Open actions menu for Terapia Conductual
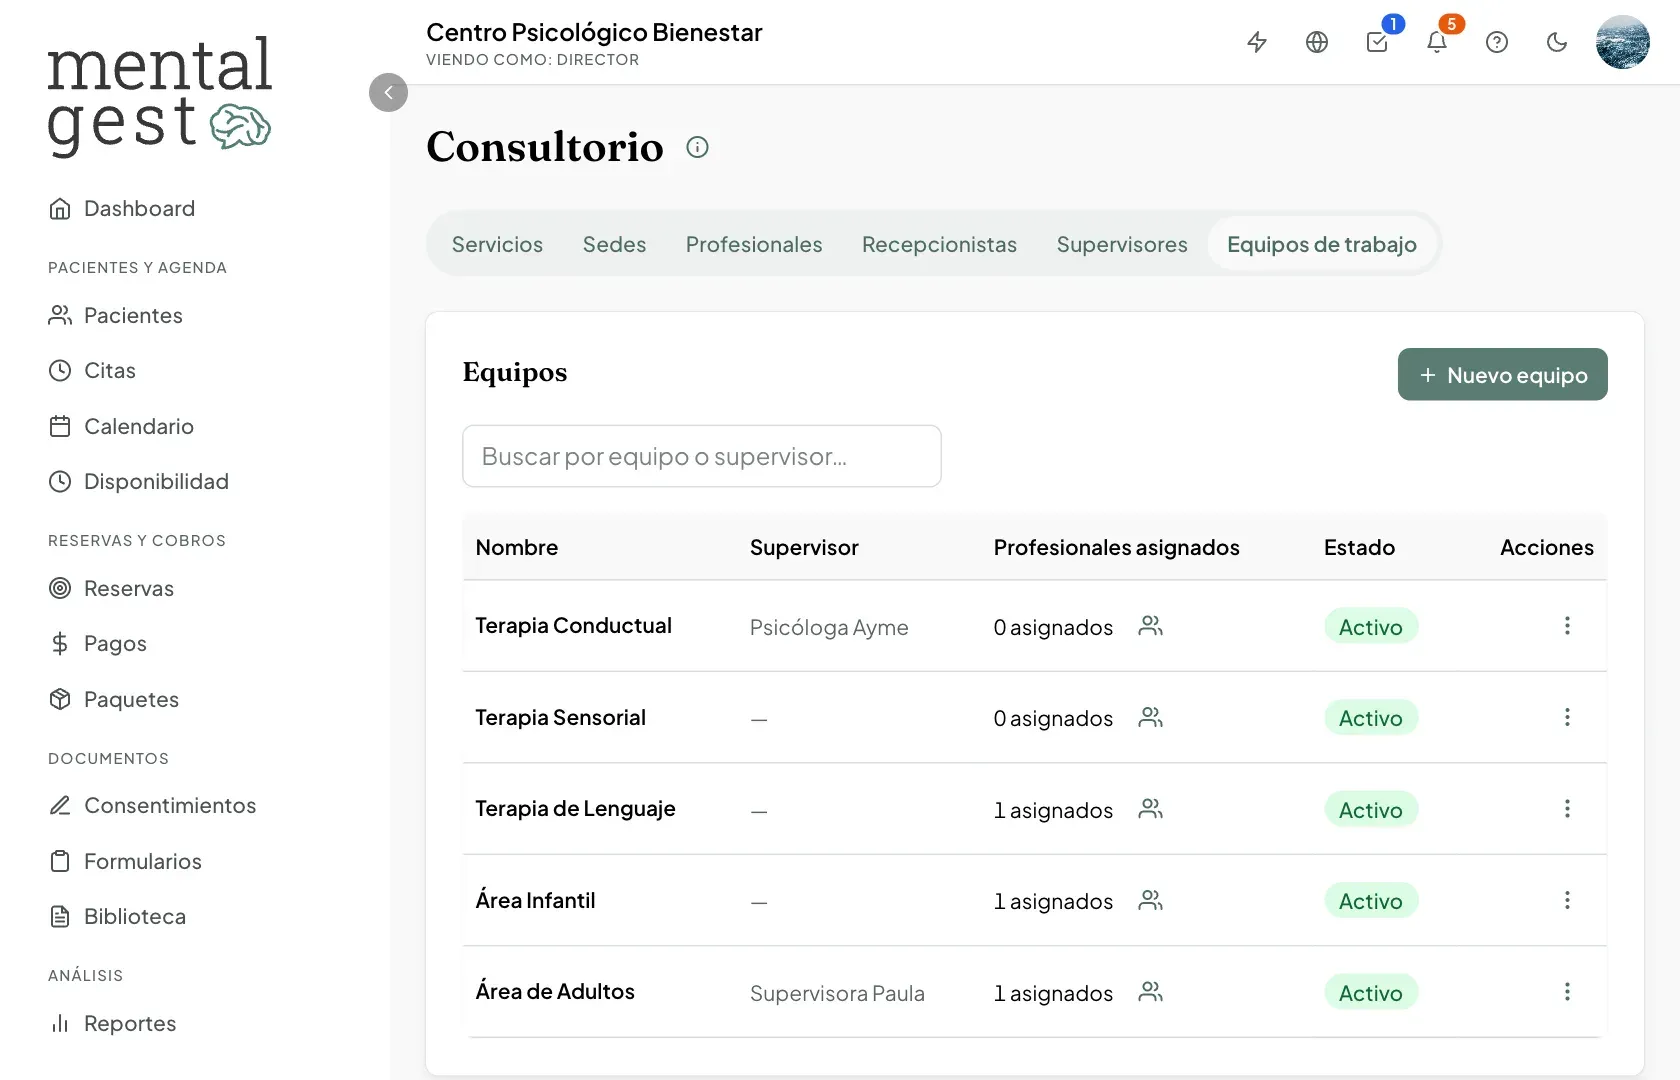 point(1567,626)
